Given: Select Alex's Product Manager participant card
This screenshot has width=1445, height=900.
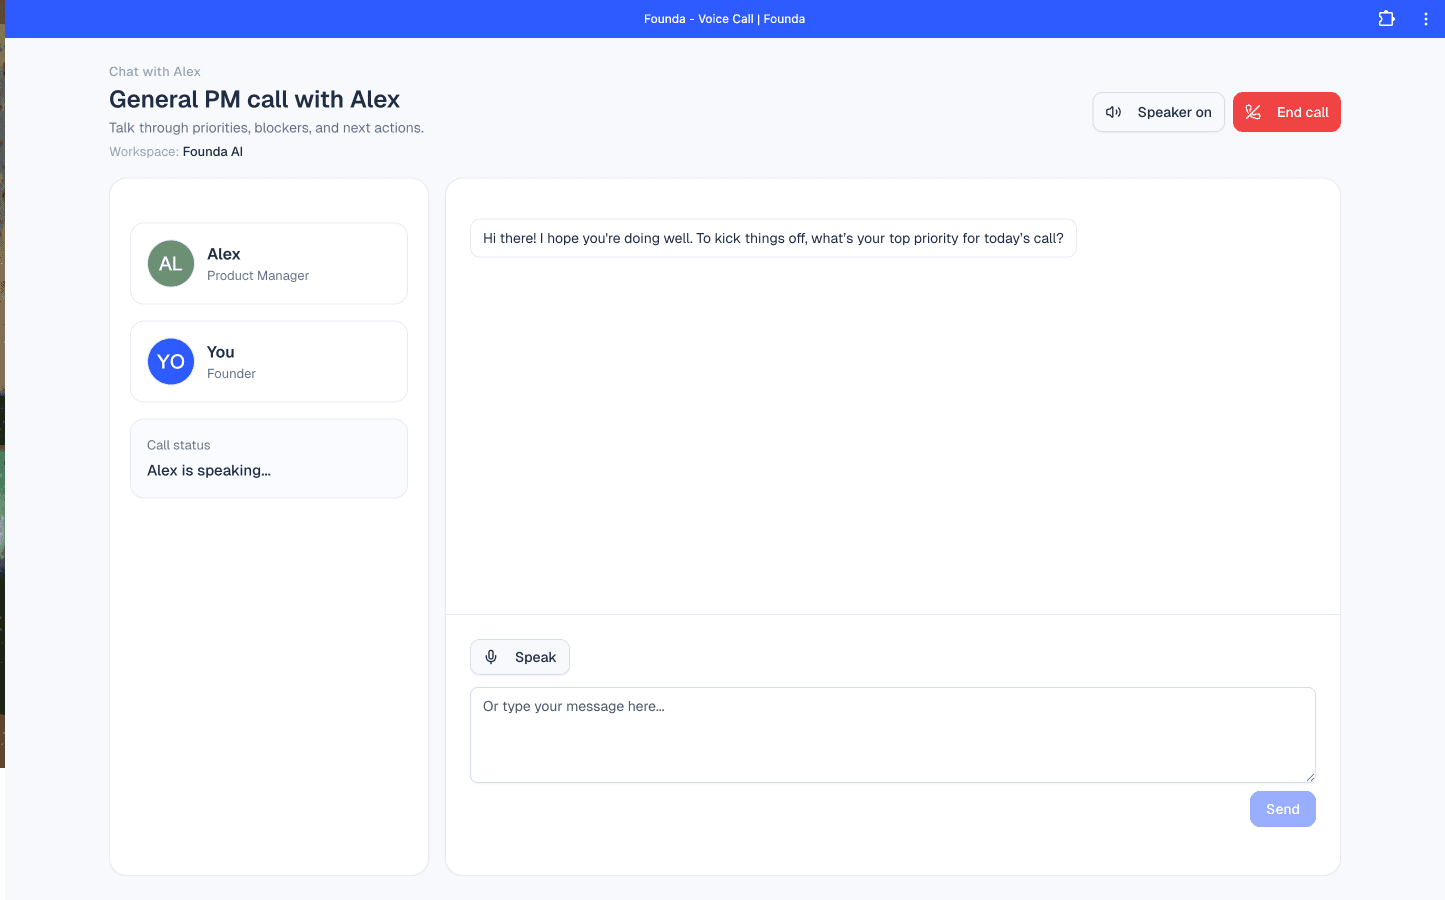Looking at the screenshot, I should (x=268, y=263).
